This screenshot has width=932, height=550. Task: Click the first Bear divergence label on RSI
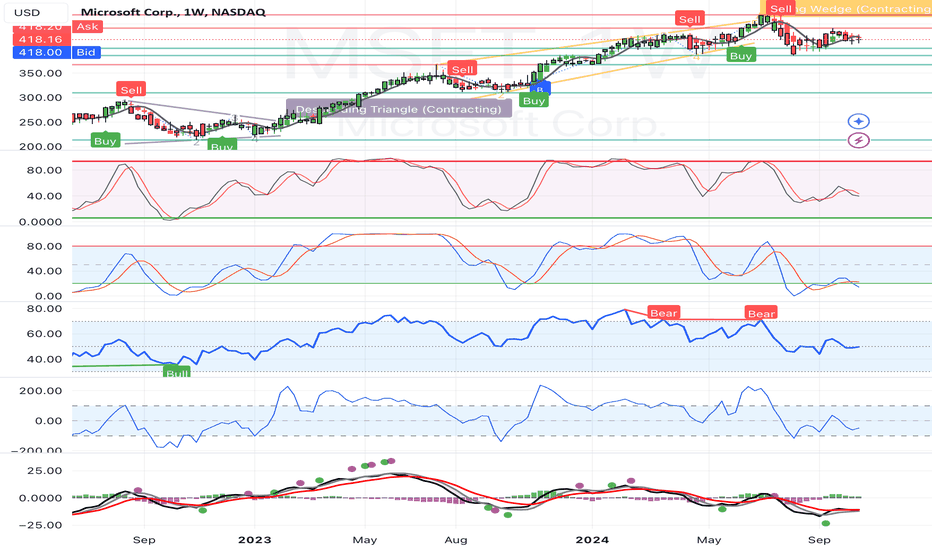tap(663, 313)
